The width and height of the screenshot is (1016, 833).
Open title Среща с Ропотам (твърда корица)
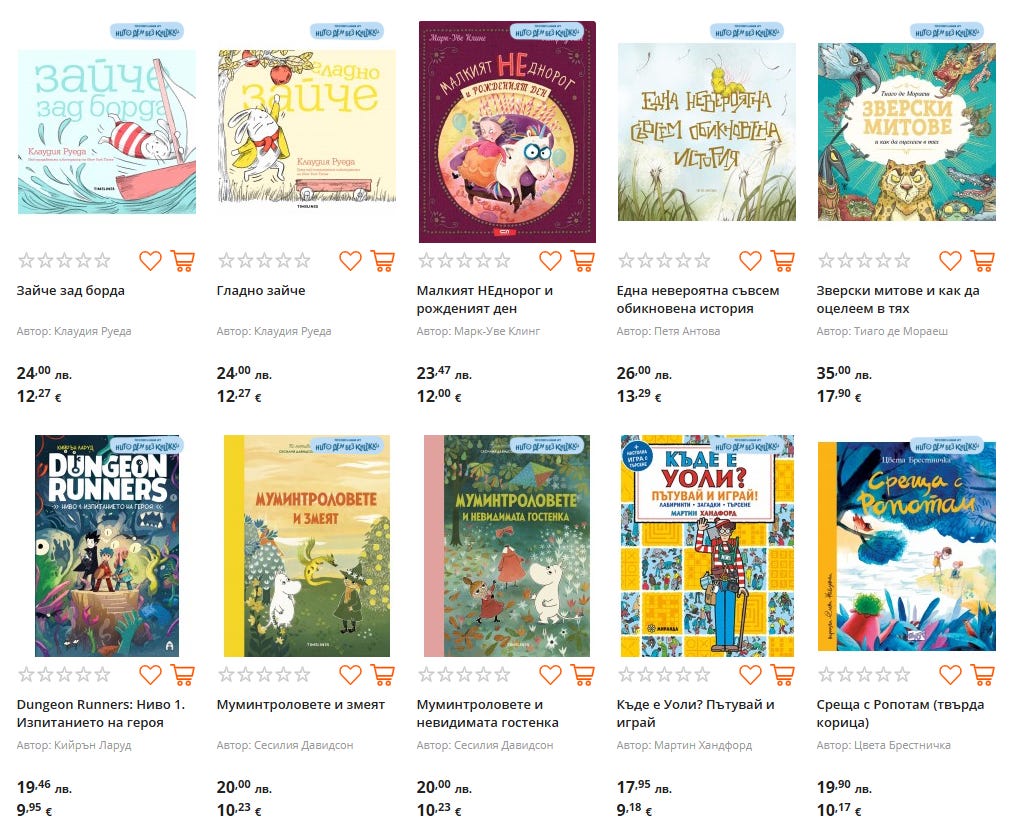point(900,713)
